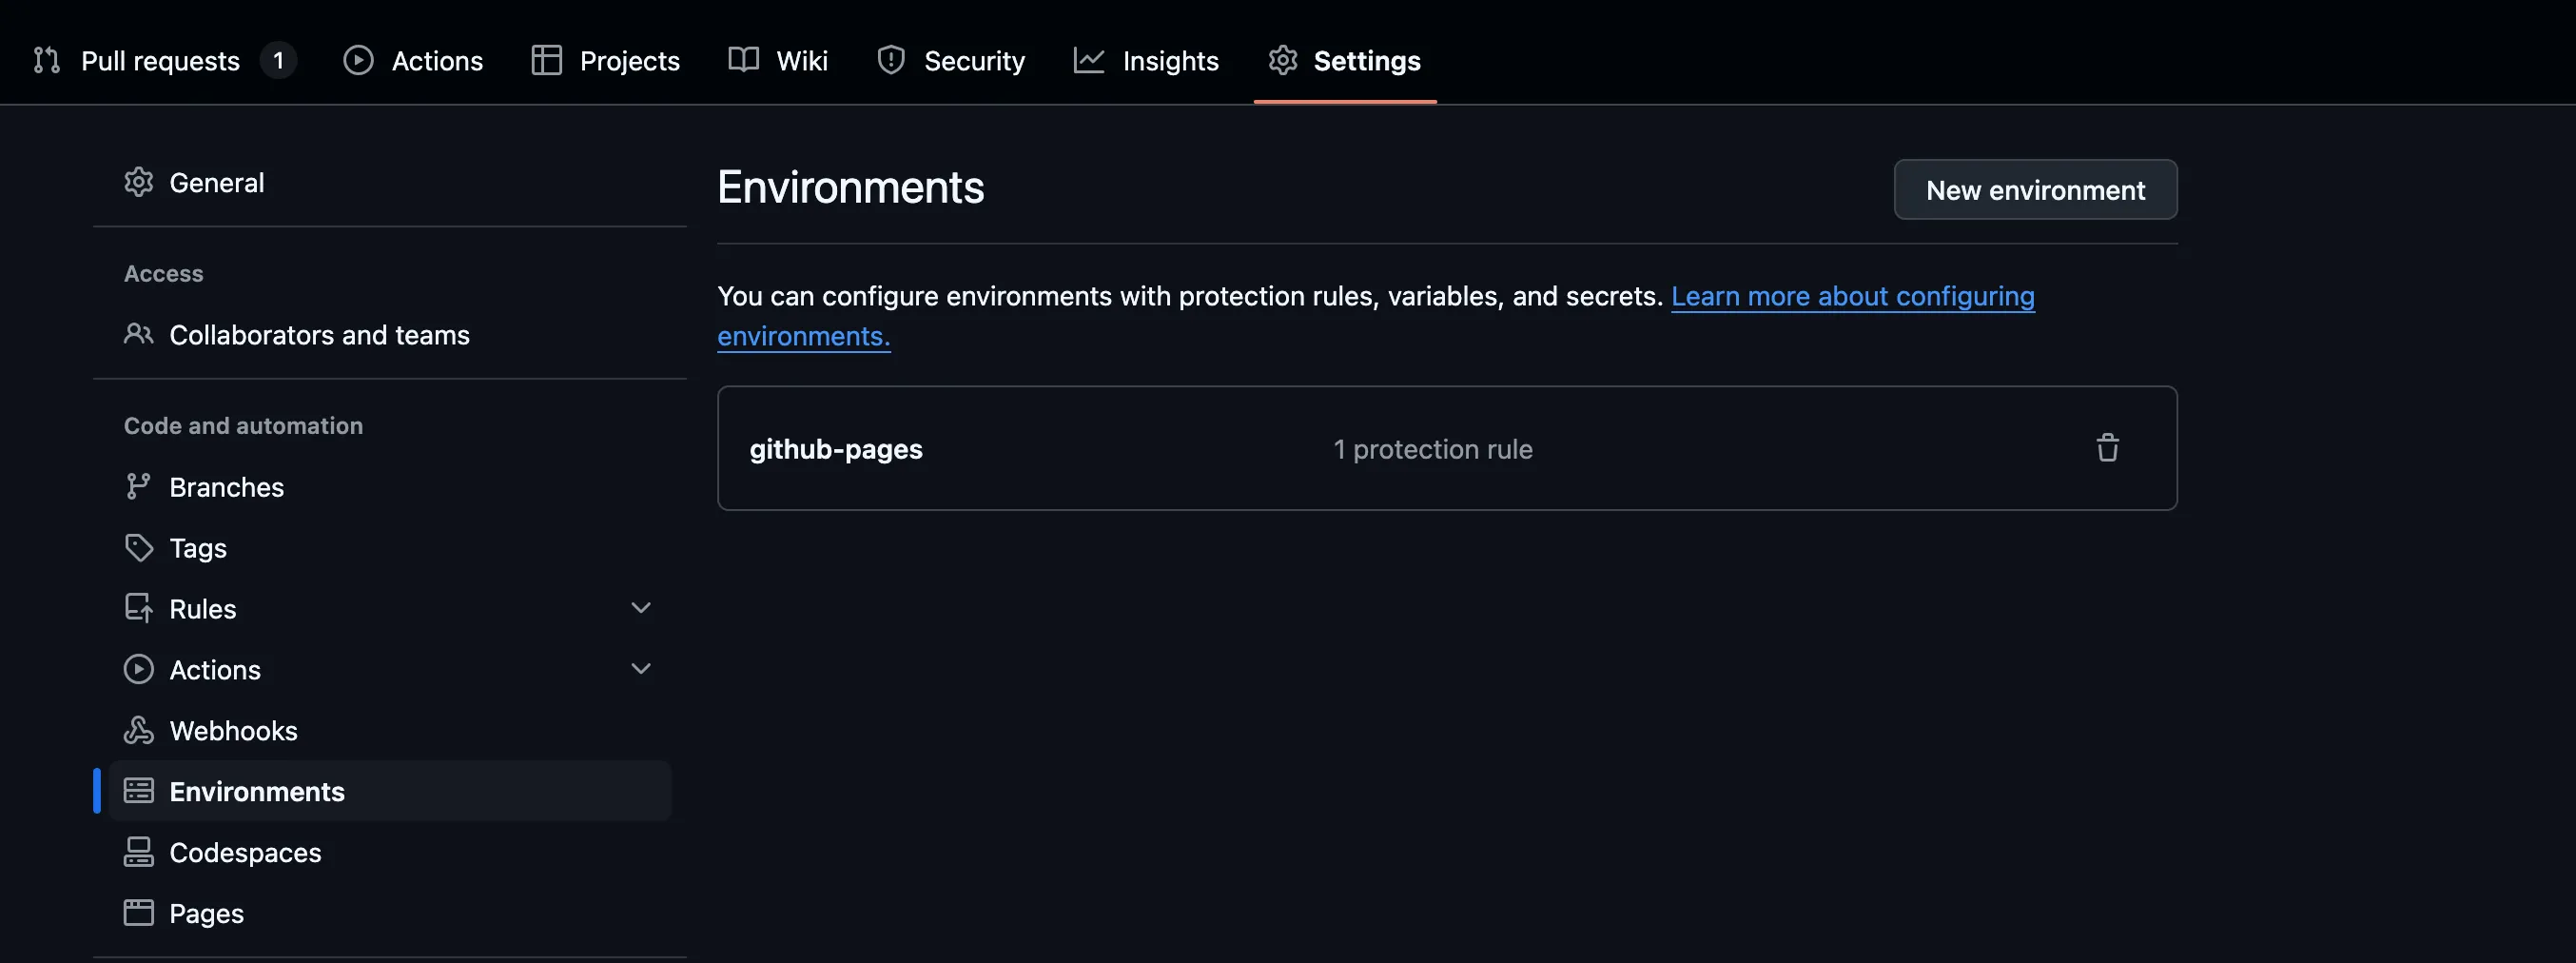Click the Codespaces icon in the sidebar
The height and width of the screenshot is (963, 2576).
(138, 852)
